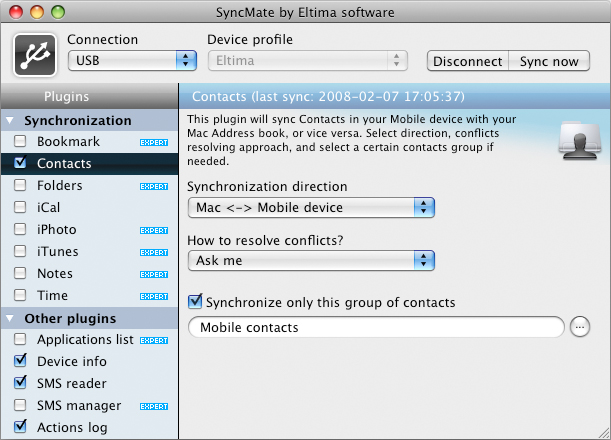
Task: Click the EXPERT badge next to Bookmark
Action: click(x=154, y=142)
